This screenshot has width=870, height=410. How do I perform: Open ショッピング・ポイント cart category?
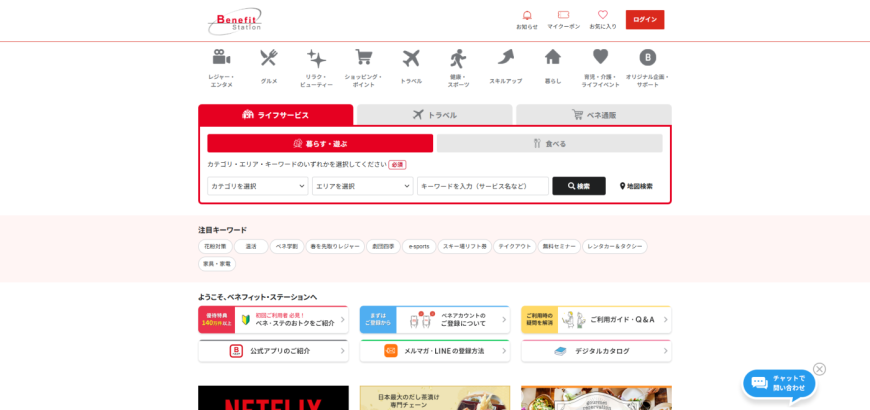(363, 68)
